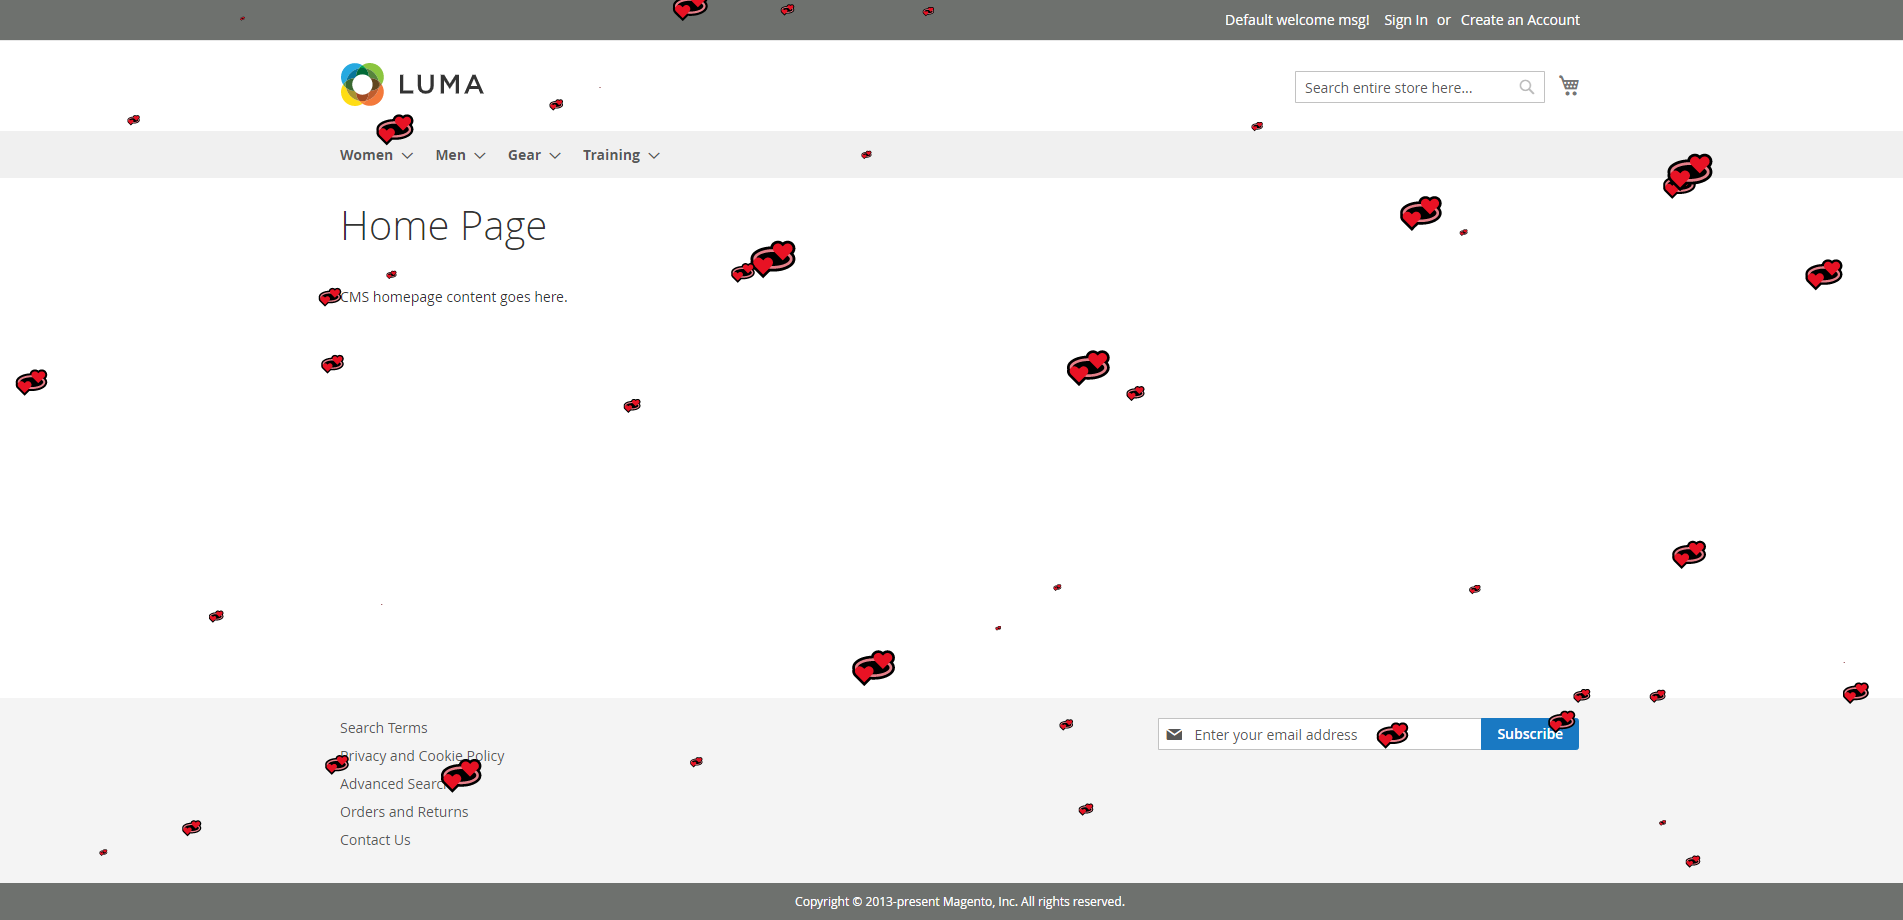Image resolution: width=1903 pixels, height=920 pixels.
Task: Open the Training category
Action: [x=611, y=155]
